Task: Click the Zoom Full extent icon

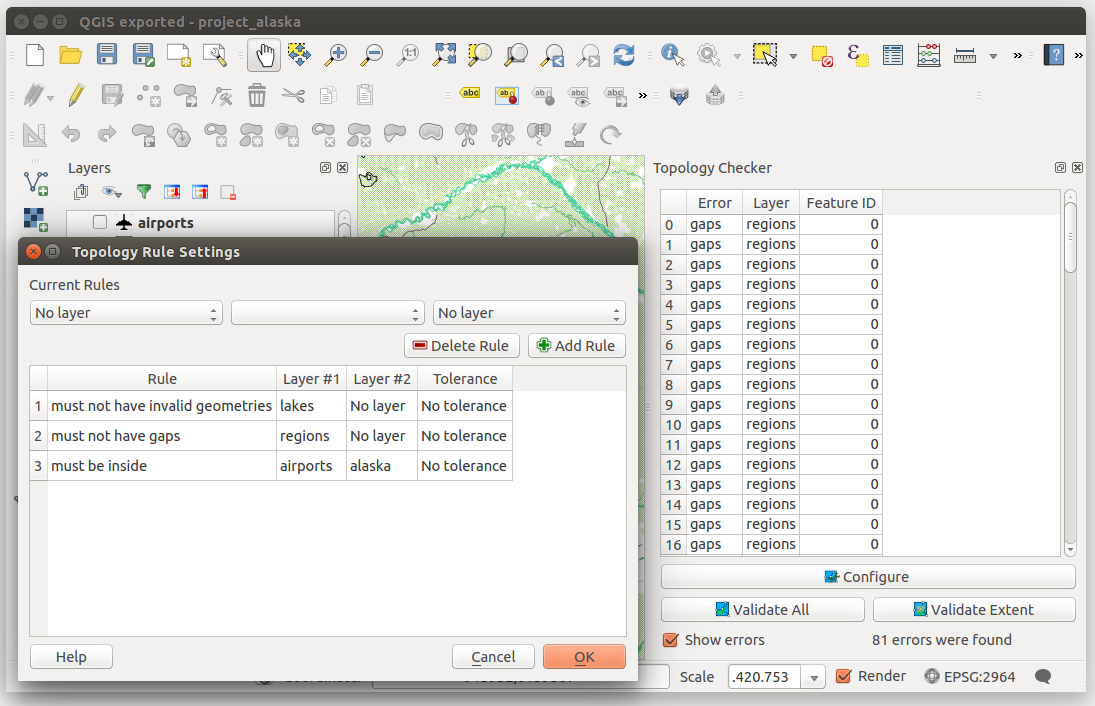Action: click(444, 55)
